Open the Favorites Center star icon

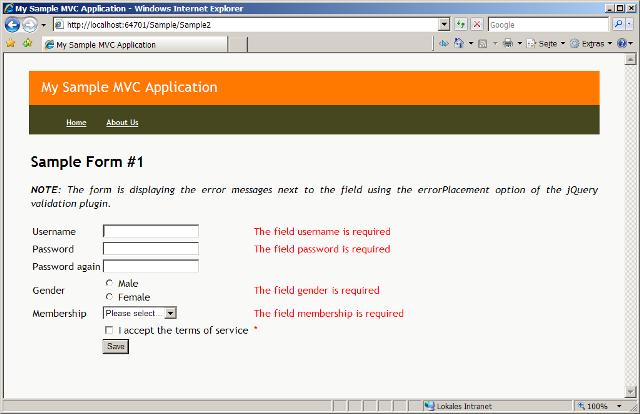point(10,44)
